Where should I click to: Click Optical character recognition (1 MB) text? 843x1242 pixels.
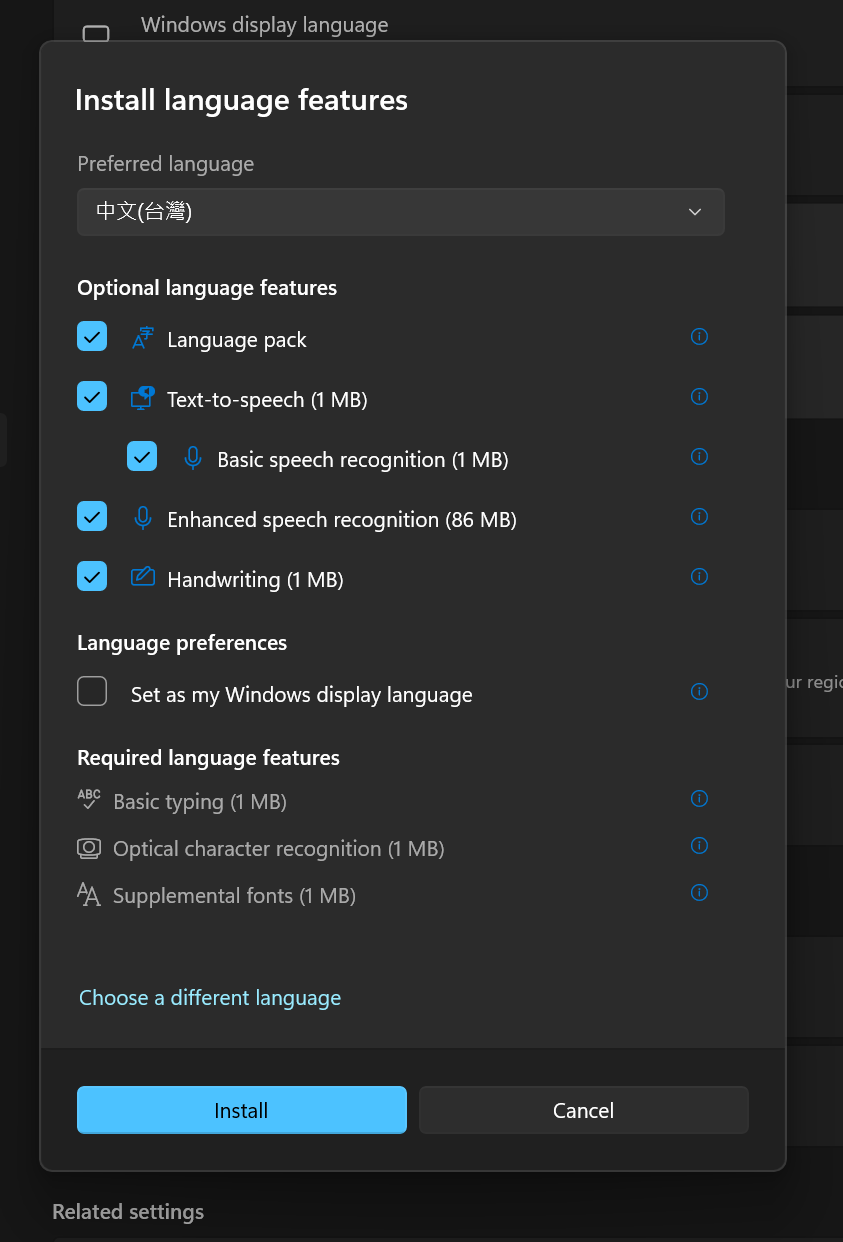point(279,849)
